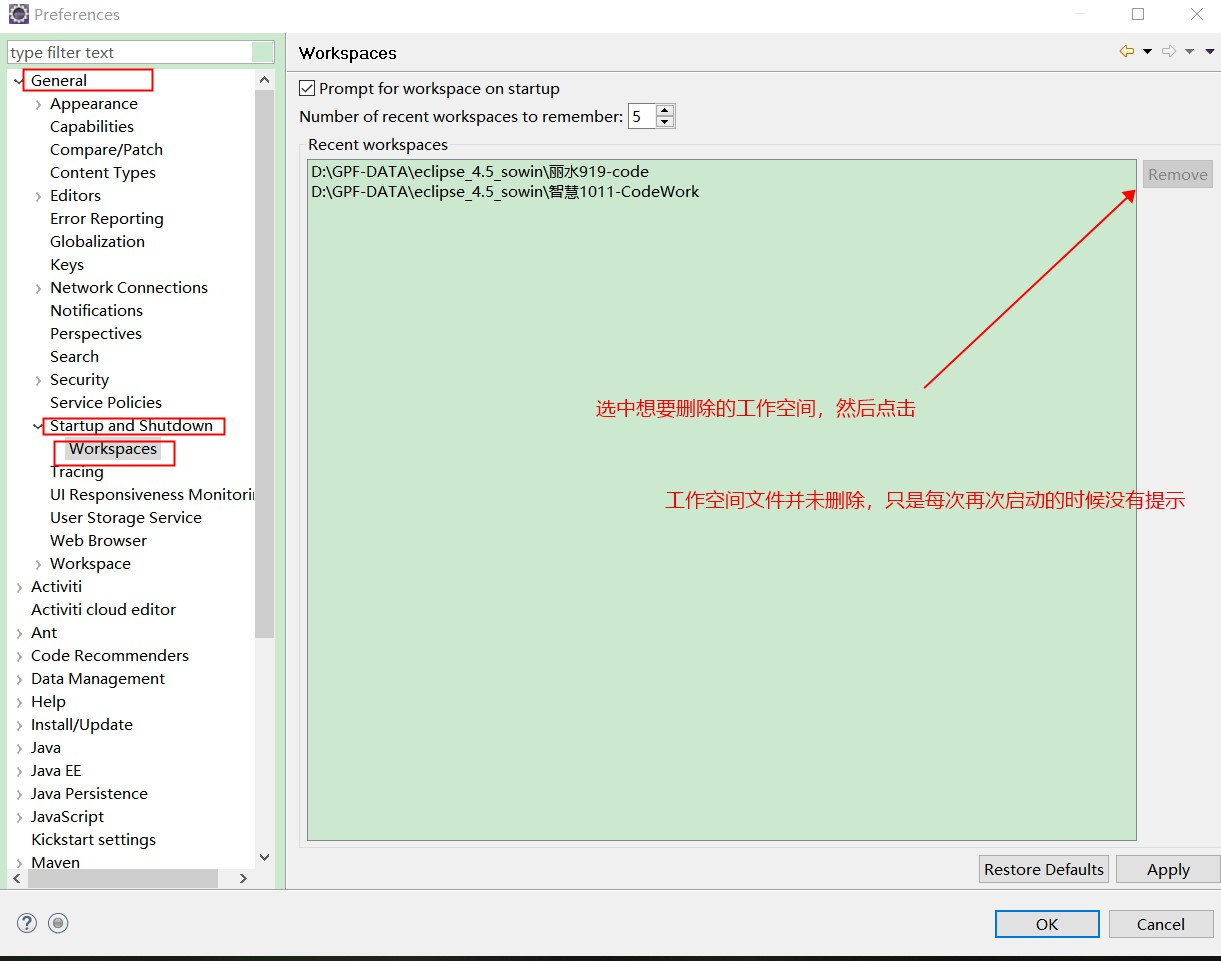Click the forward navigation arrow
This screenshot has width=1221, height=961.
[x=1168, y=51]
